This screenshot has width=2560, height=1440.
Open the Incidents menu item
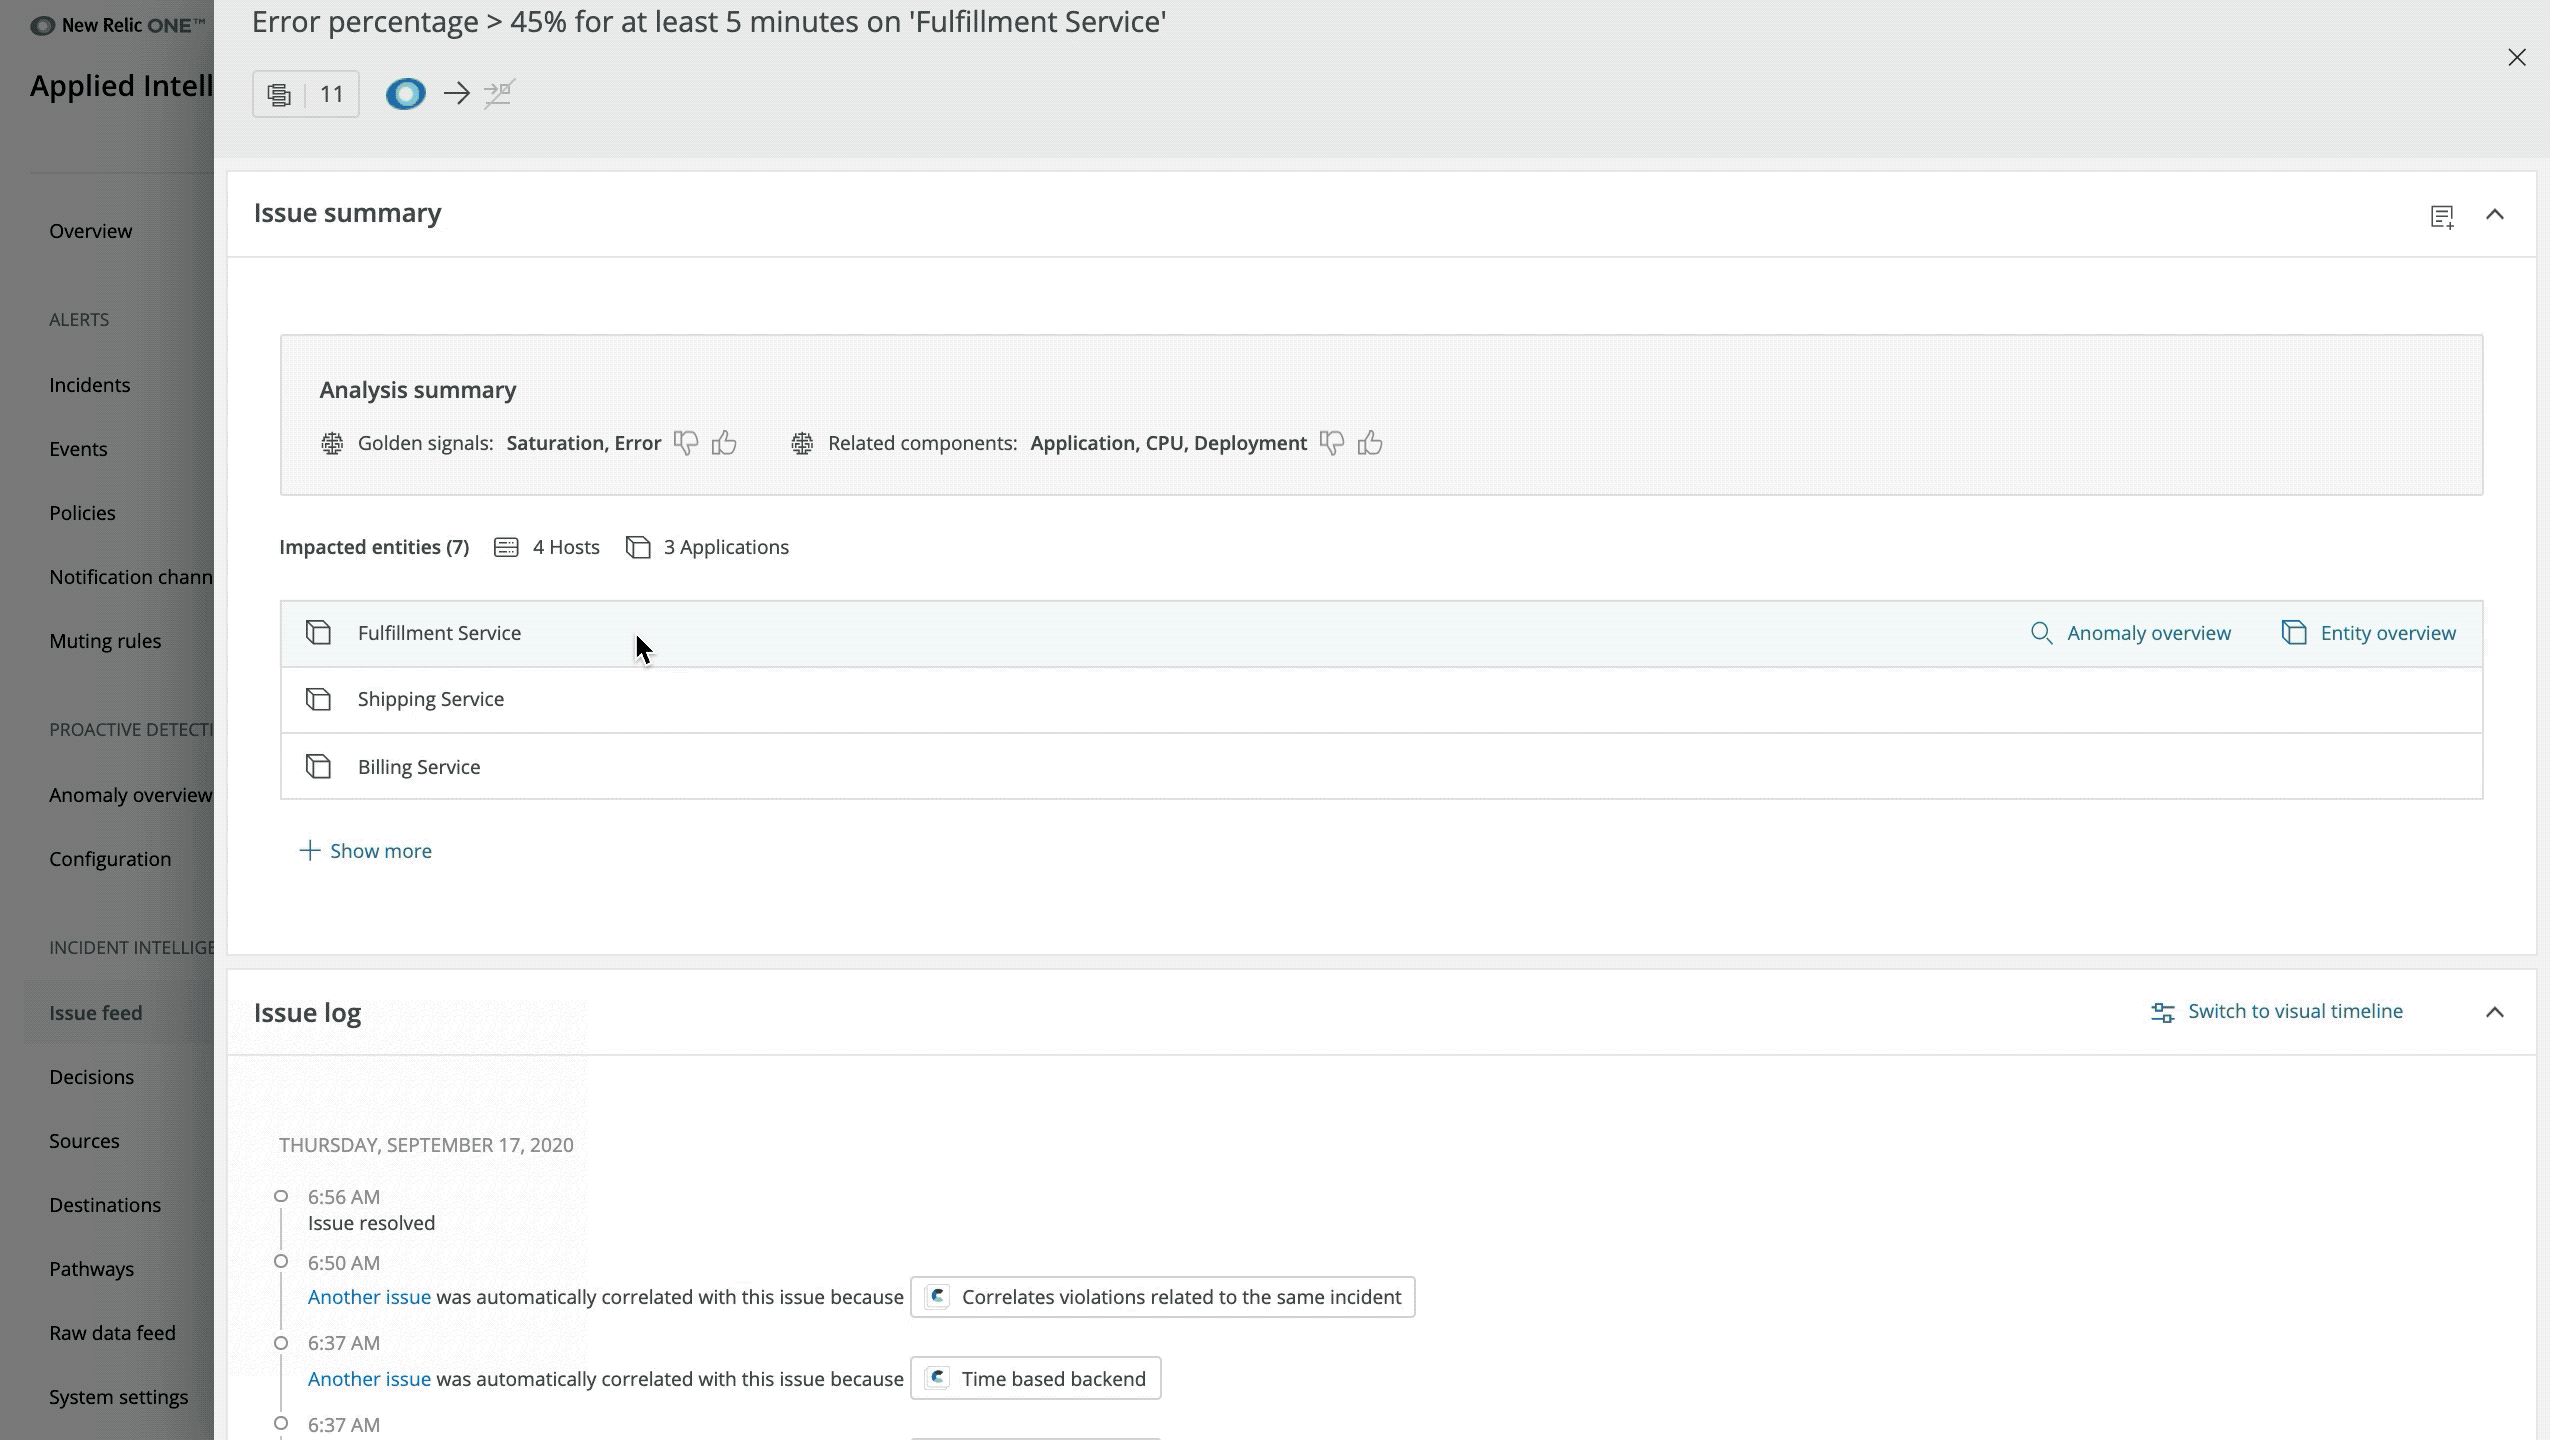tap(90, 383)
